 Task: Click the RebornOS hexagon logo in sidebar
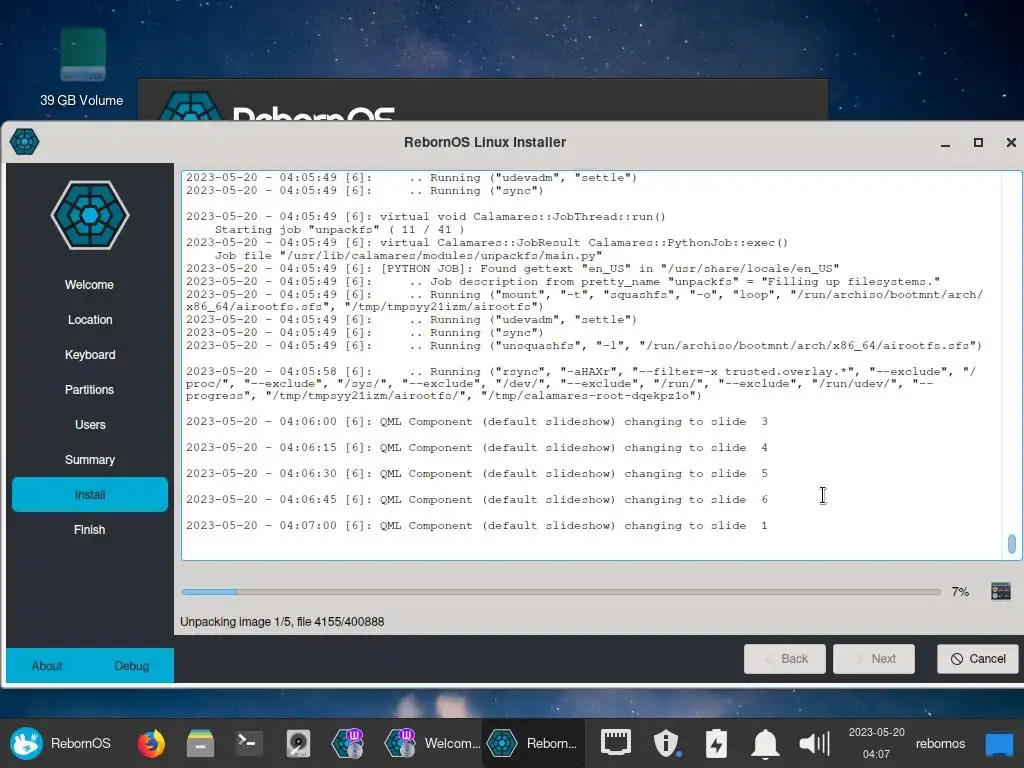90,215
